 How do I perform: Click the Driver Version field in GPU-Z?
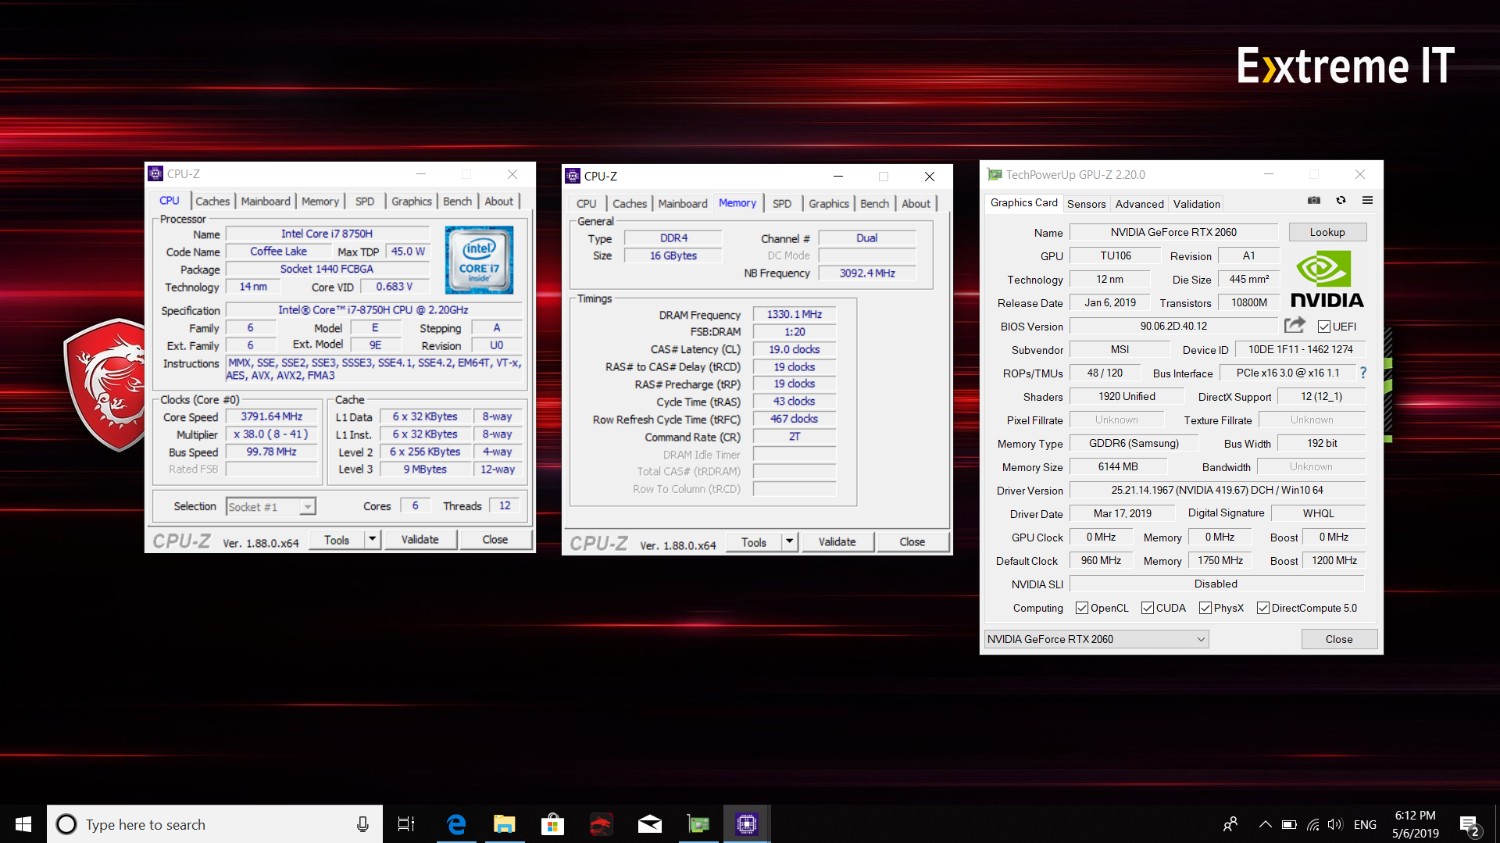point(1217,490)
